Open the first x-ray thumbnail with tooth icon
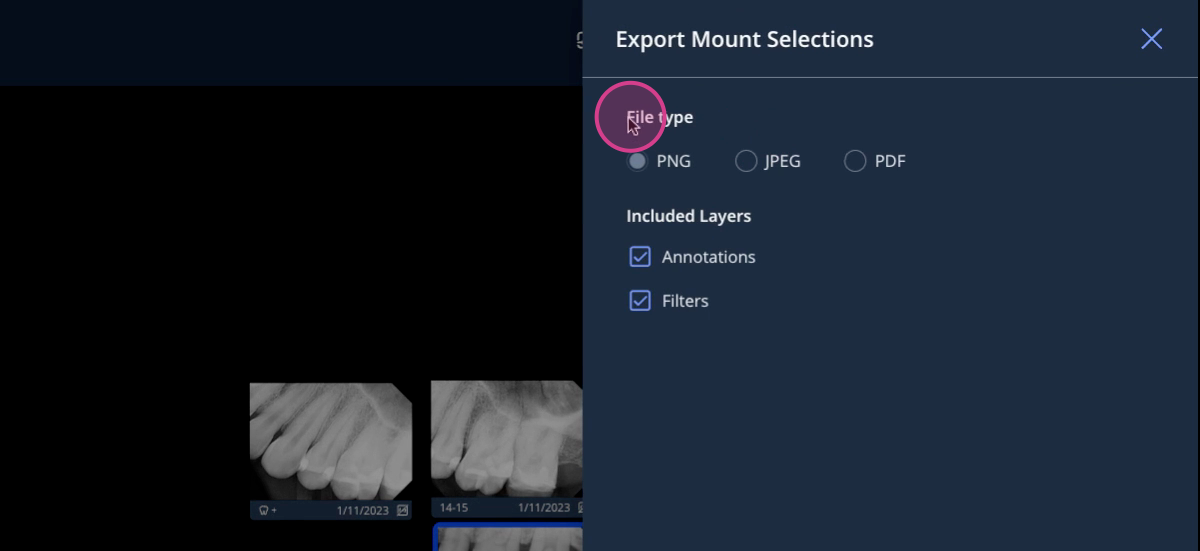 click(331, 441)
